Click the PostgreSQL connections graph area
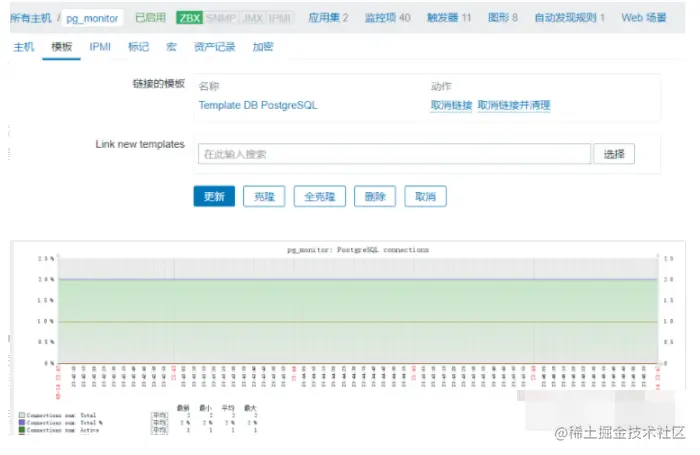The image size is (700, 455). [358, 311]
